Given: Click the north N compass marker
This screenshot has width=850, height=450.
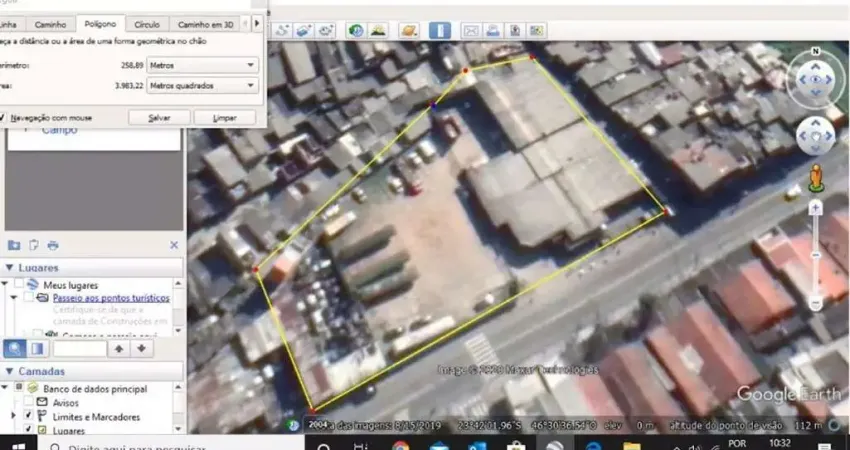Looking at the screenshot, I should pos(815,52).
